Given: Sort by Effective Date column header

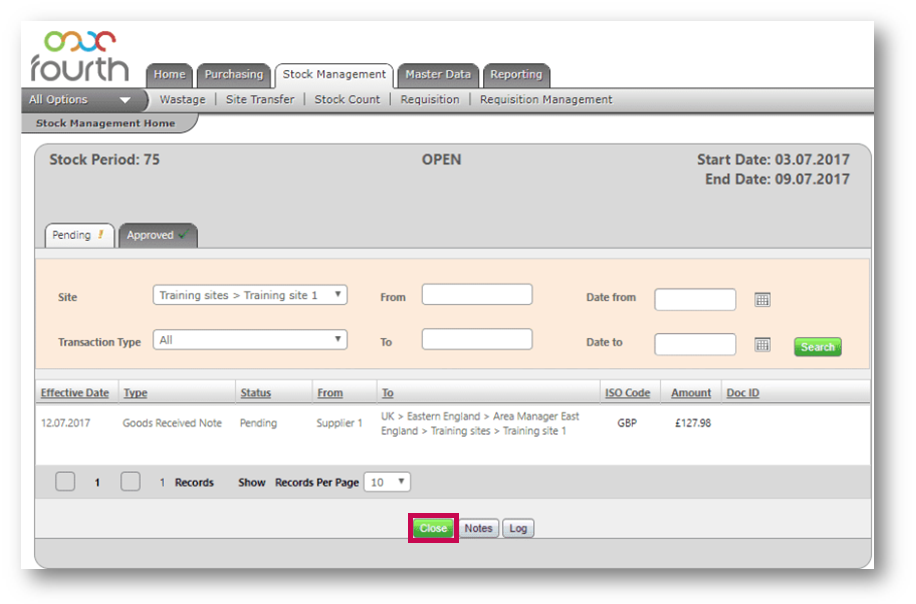Looking at the screenshot, I should point(75,393).
